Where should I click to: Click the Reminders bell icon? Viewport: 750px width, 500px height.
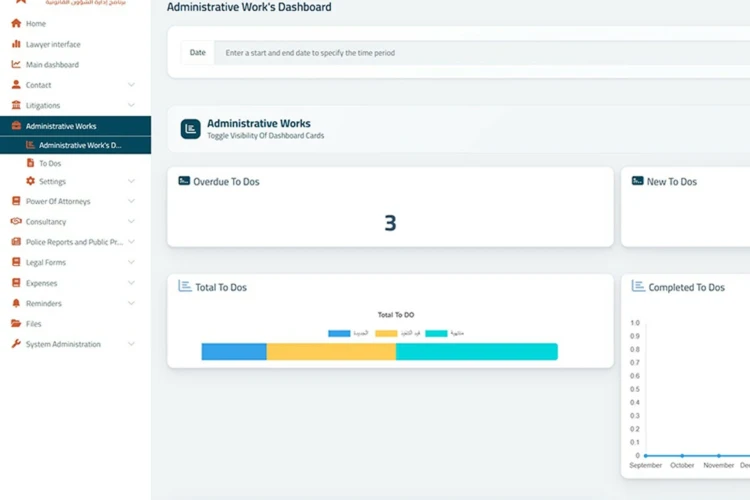click(16, 303)
